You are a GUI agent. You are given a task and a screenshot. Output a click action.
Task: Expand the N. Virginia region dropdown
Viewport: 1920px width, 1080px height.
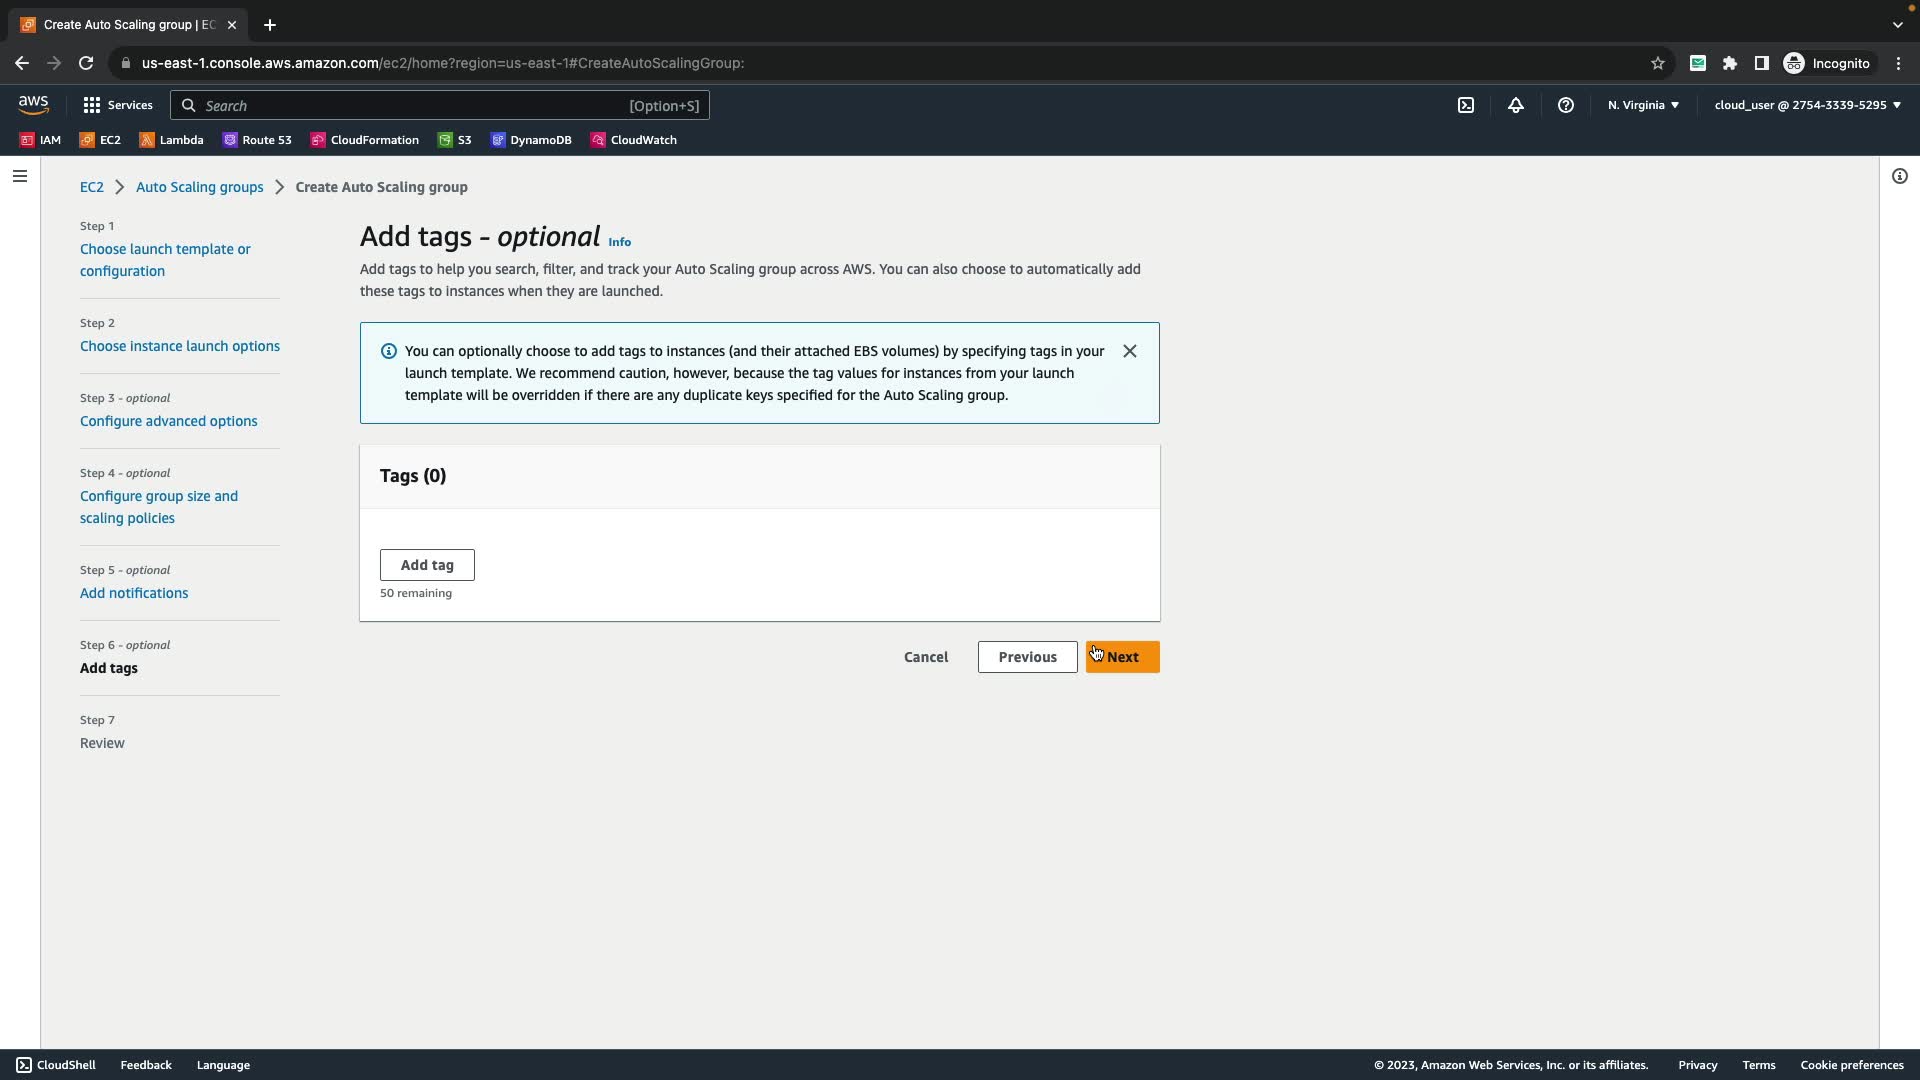1643,105
